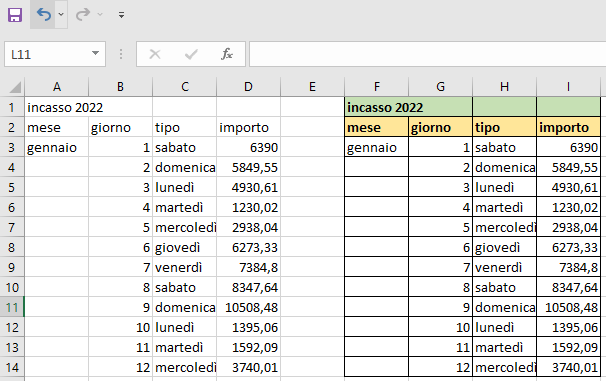
Task: Select column B header
Action: coord(121,87)
